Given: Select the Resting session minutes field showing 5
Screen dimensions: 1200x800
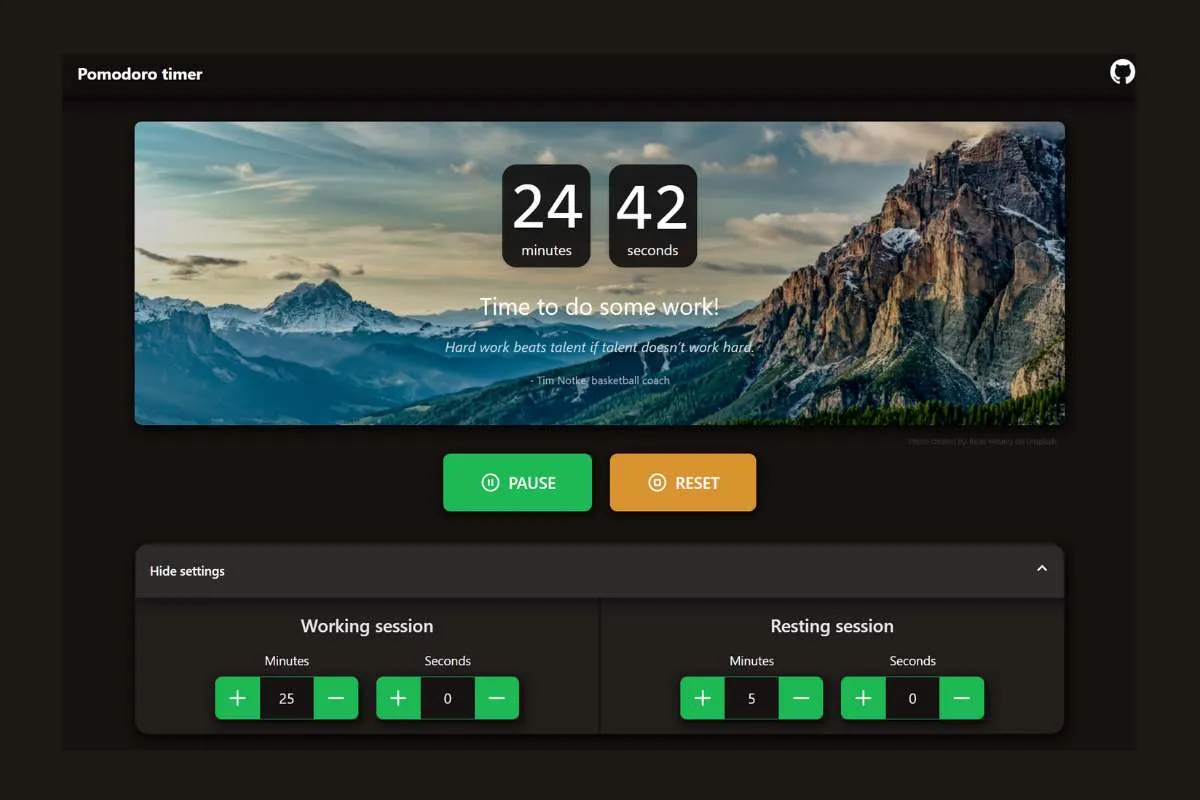Looking at the screenshot, I should tap(751, 698).
